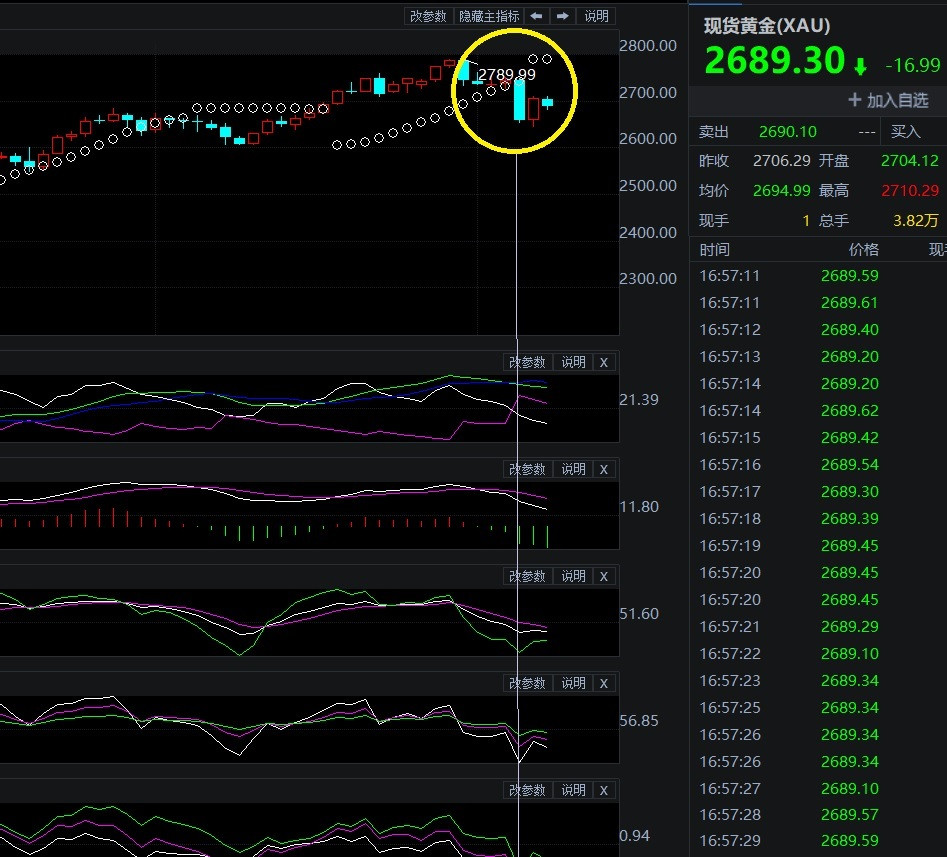Add spot gold via 加入自选 plus icon
The image size is (947, 857).
[x=855, y=100]
